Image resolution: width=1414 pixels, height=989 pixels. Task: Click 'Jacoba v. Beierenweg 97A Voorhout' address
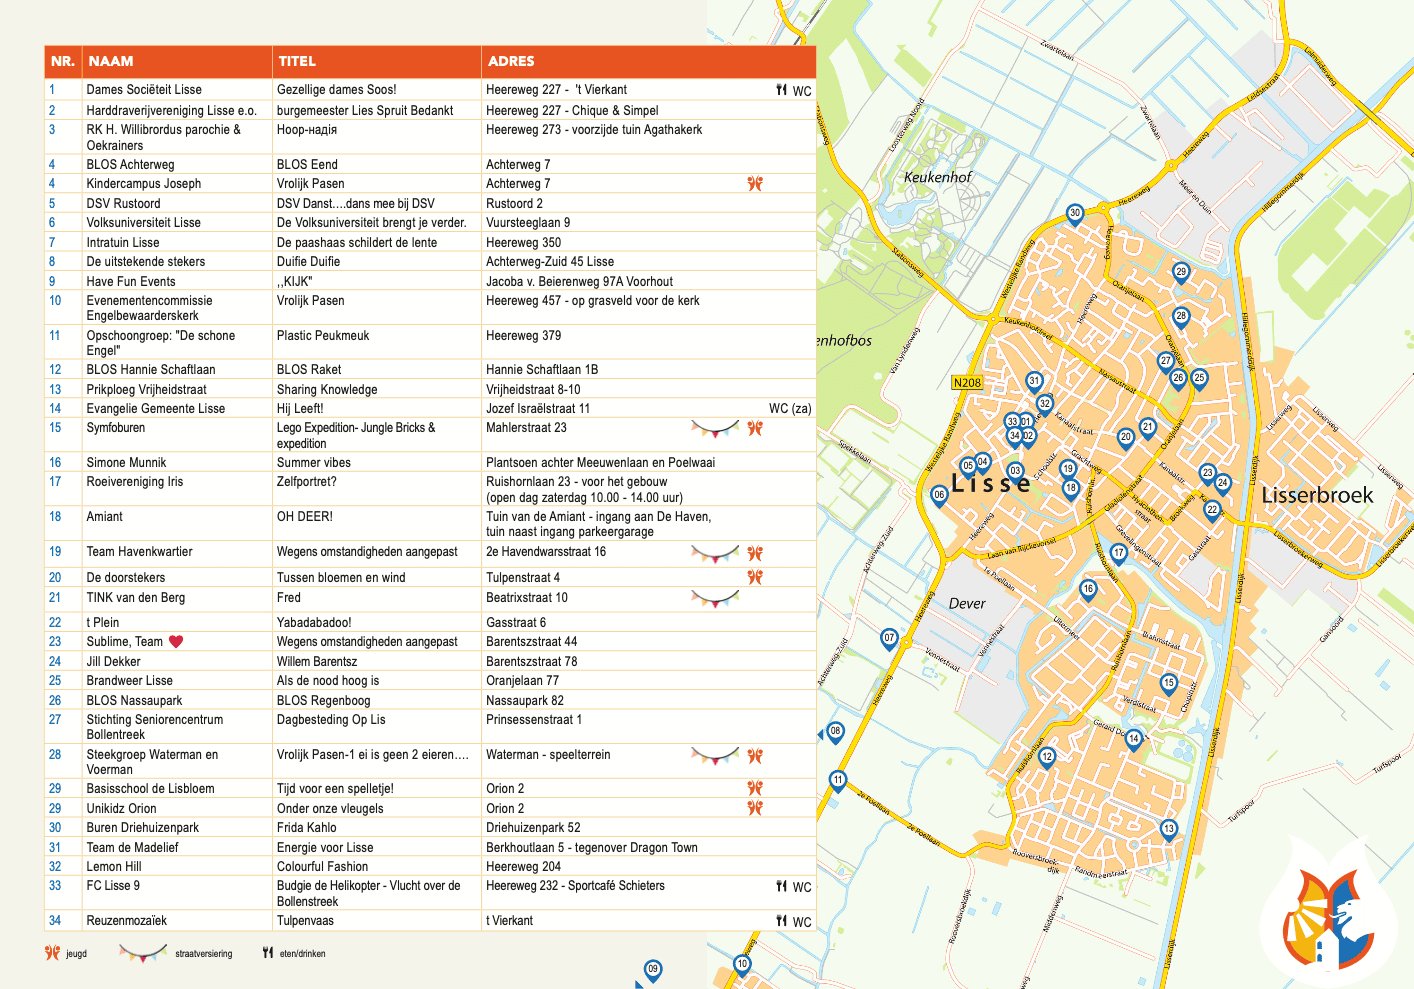coord(580,282)
